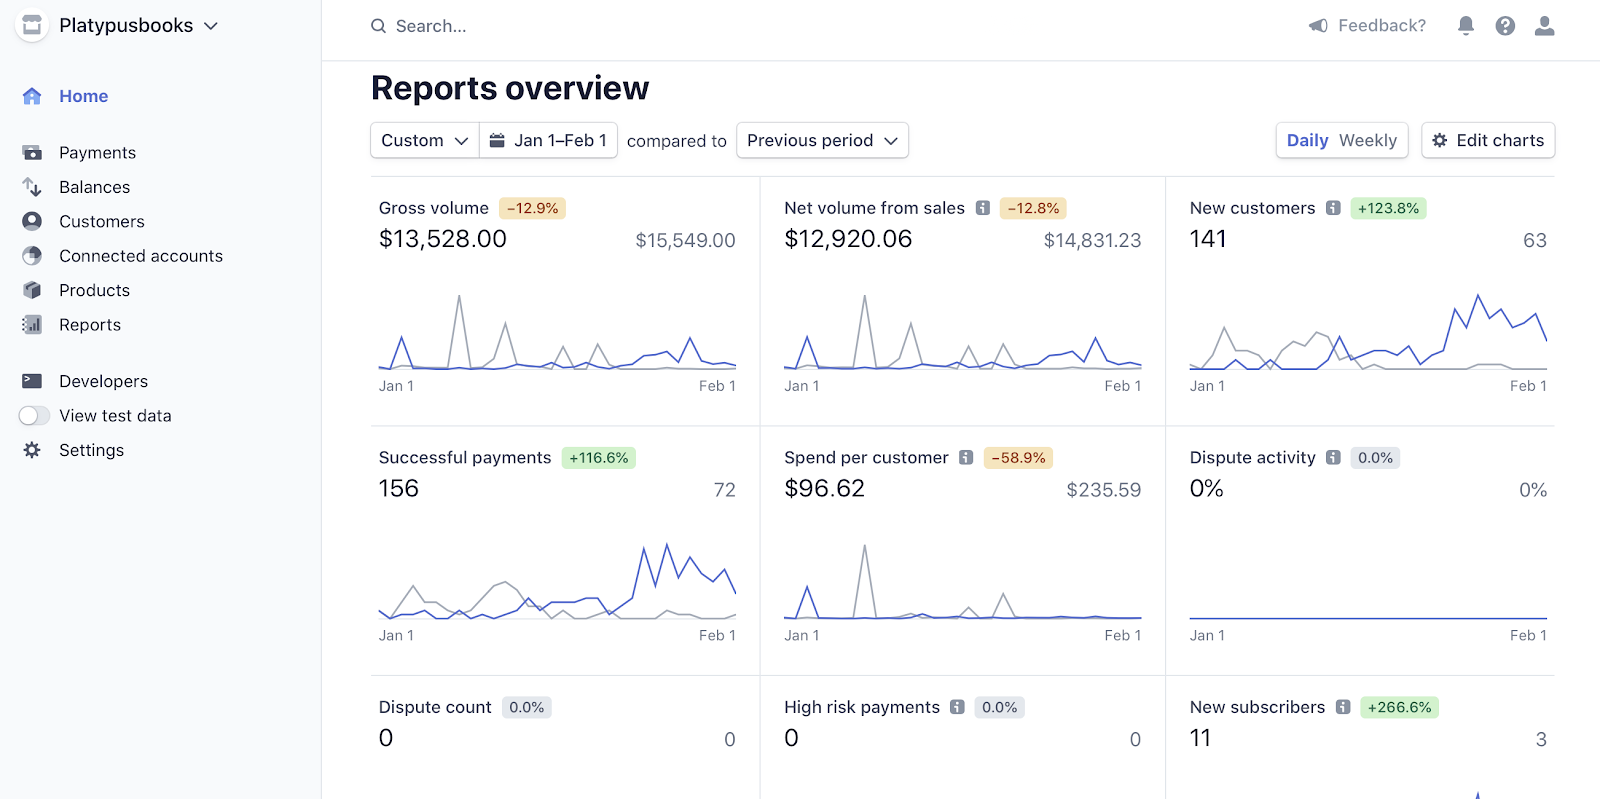Click the Home house icon
The width and height of the screenshot is (1600, 799).
pos(32,96)
